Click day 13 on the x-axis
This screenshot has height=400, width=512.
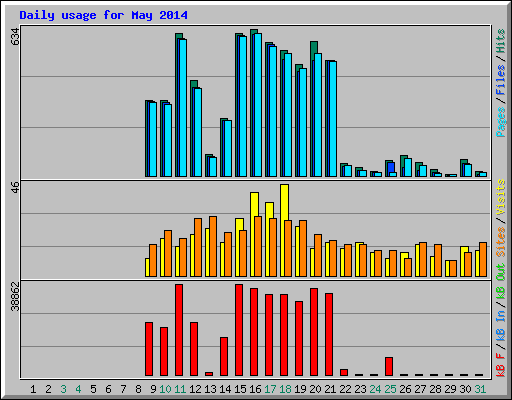click(210, 389)
